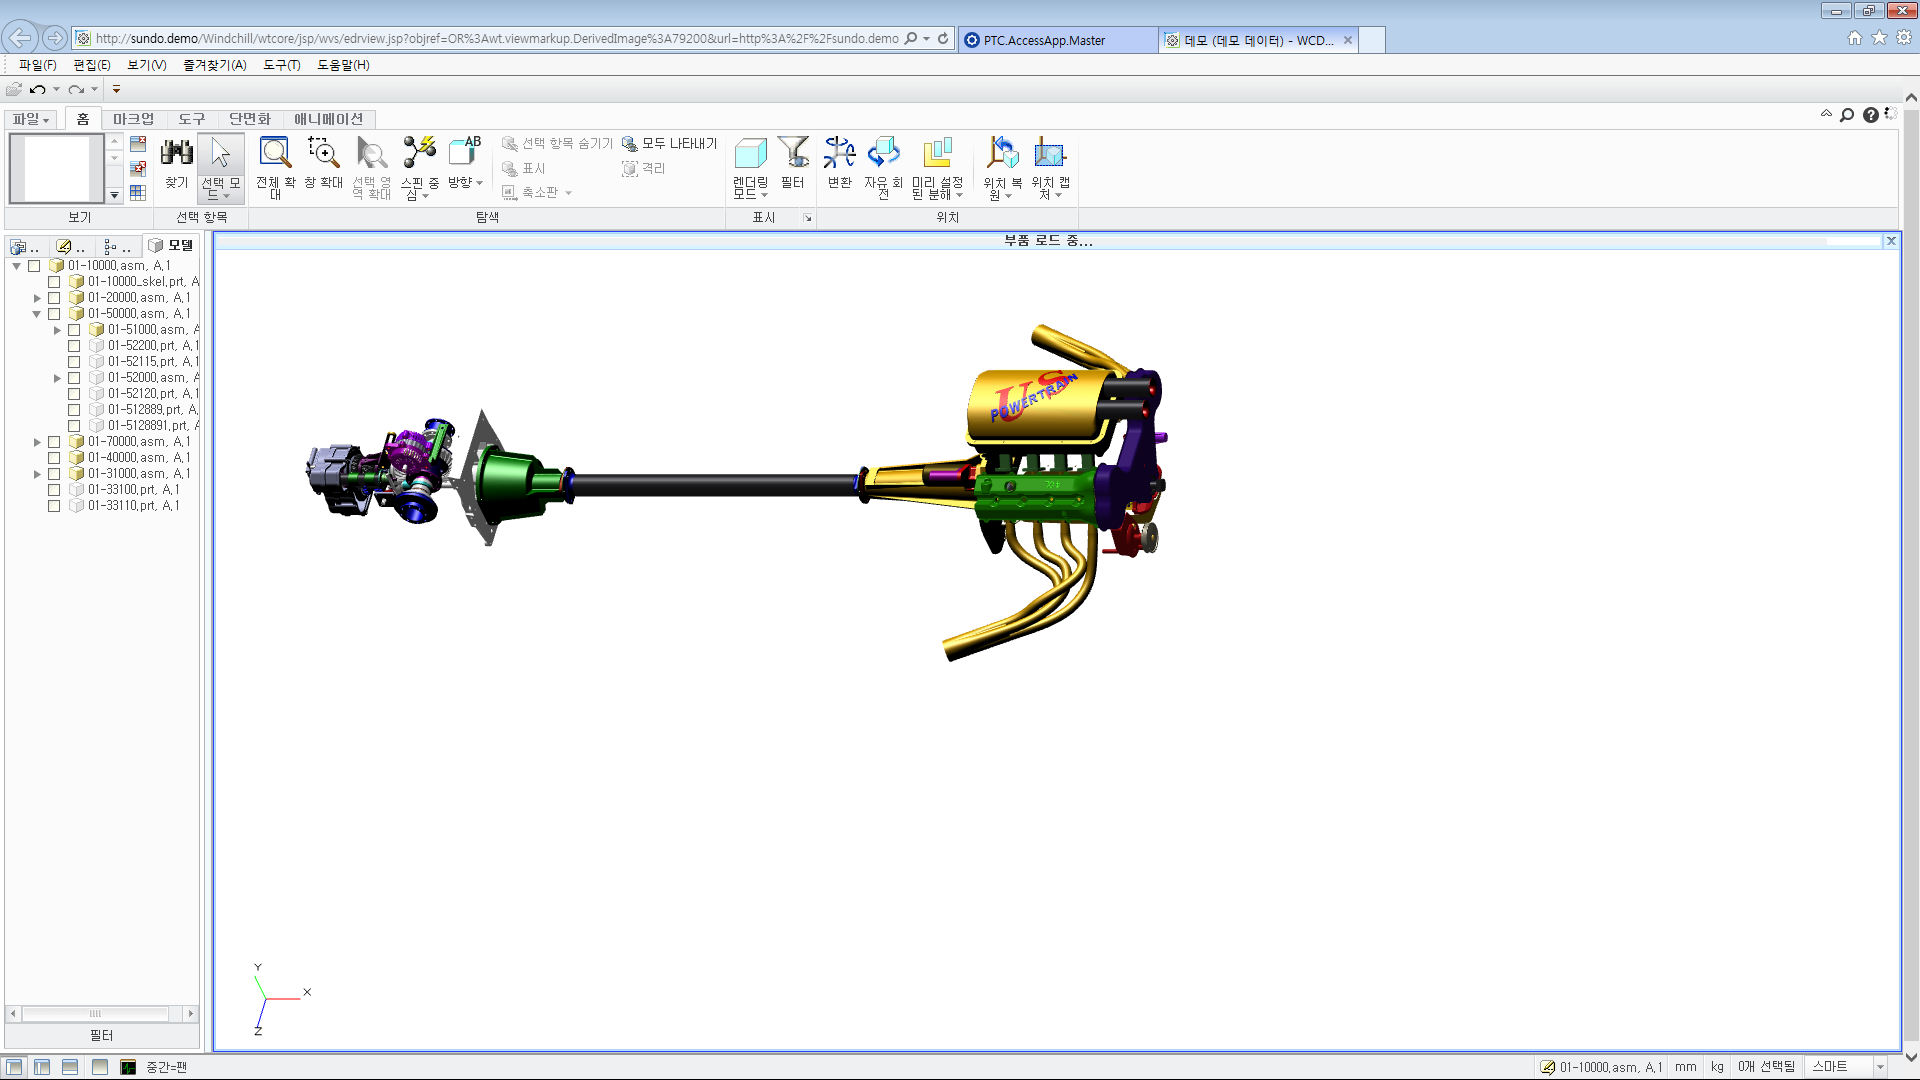Open Spin Center (스핀 중심) tool

(420, 153)
